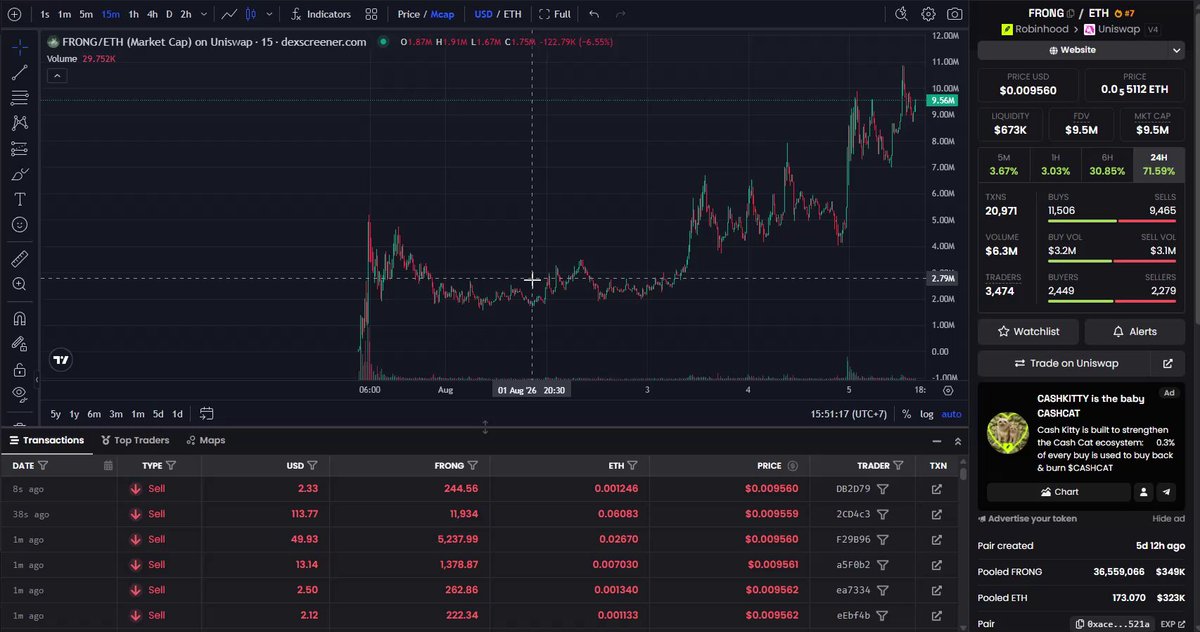Lock all drawing tools
This screenshot has width=1200, height=632.
click(x=19, y=369)
